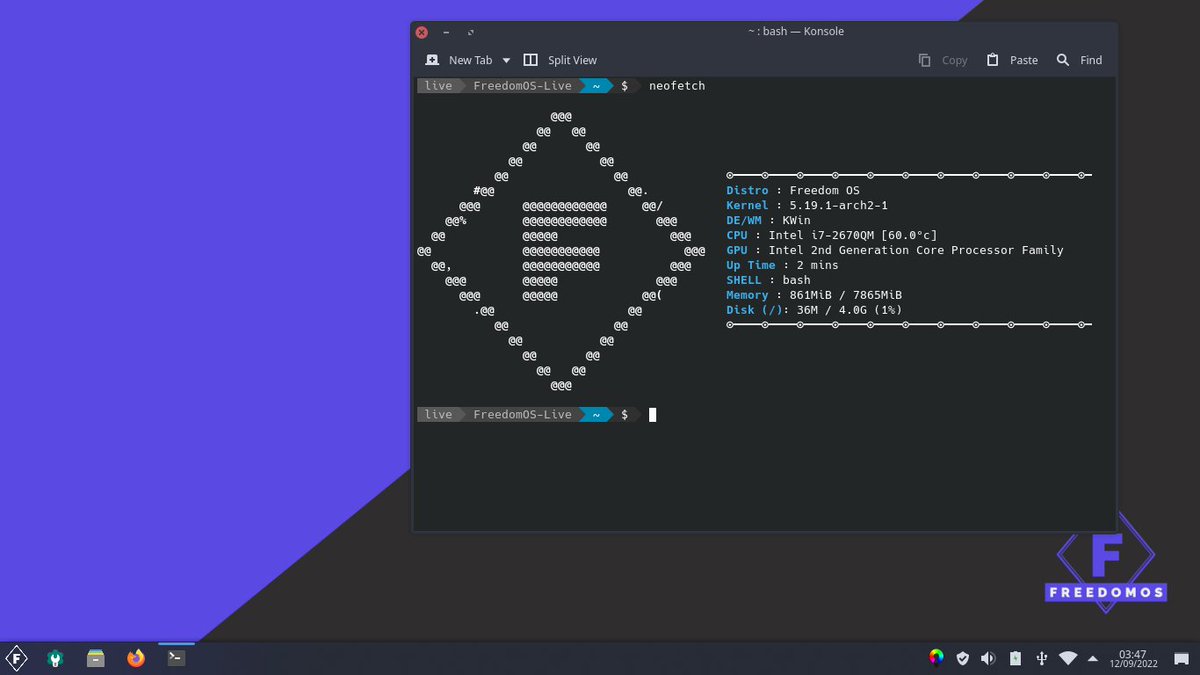
Task: Open the file manager from the taskbar
Action: point(95,658)
